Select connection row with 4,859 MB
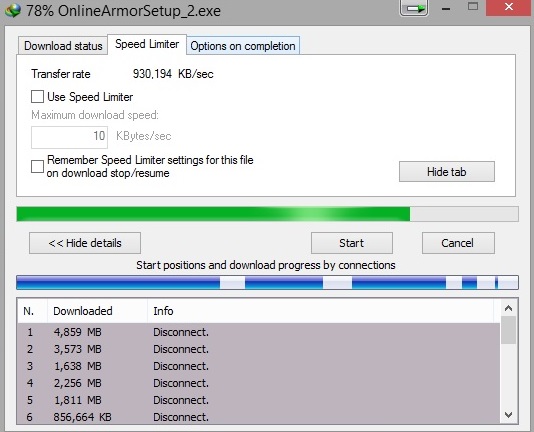Viewport: 534px width, 432px height. [x=259, y=332]
